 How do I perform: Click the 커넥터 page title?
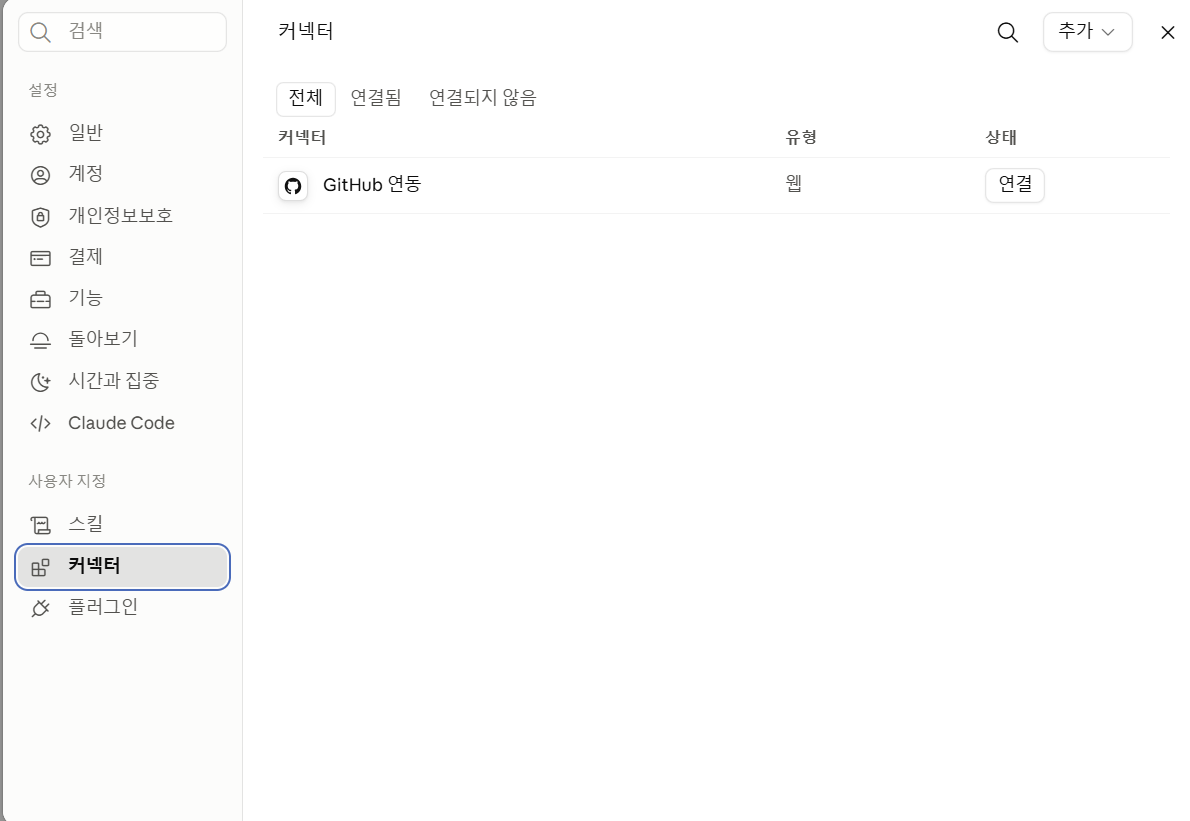click(306, 32)
